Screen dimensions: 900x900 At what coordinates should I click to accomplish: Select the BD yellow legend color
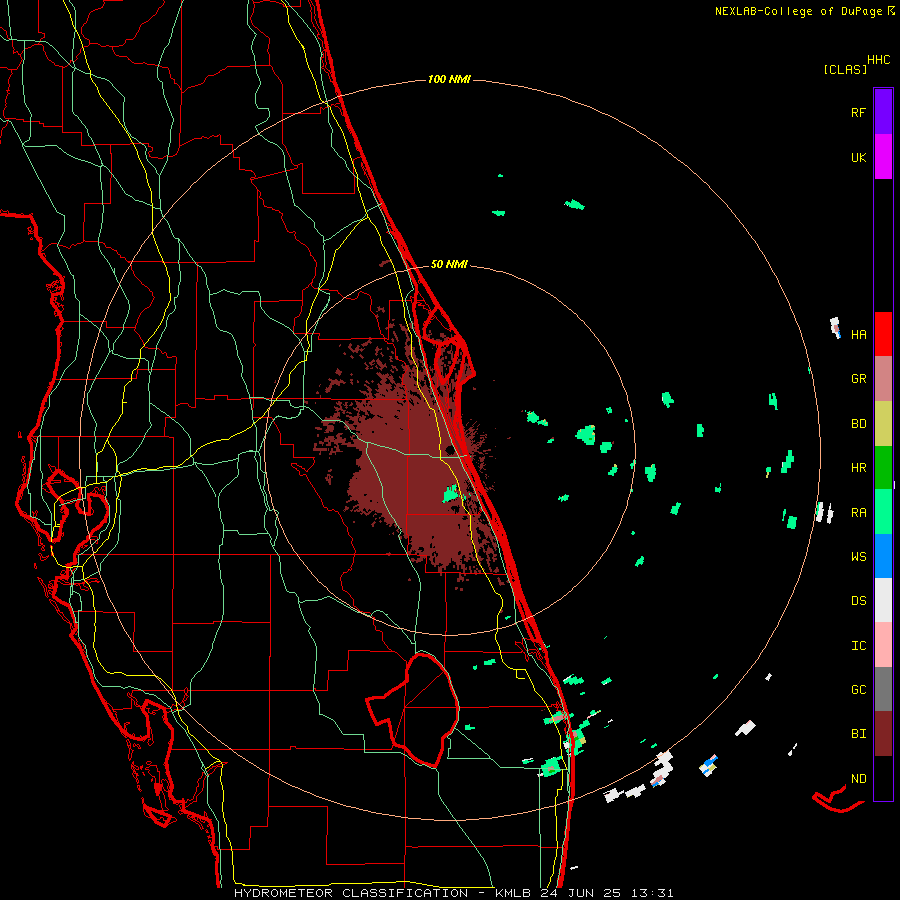883,423
